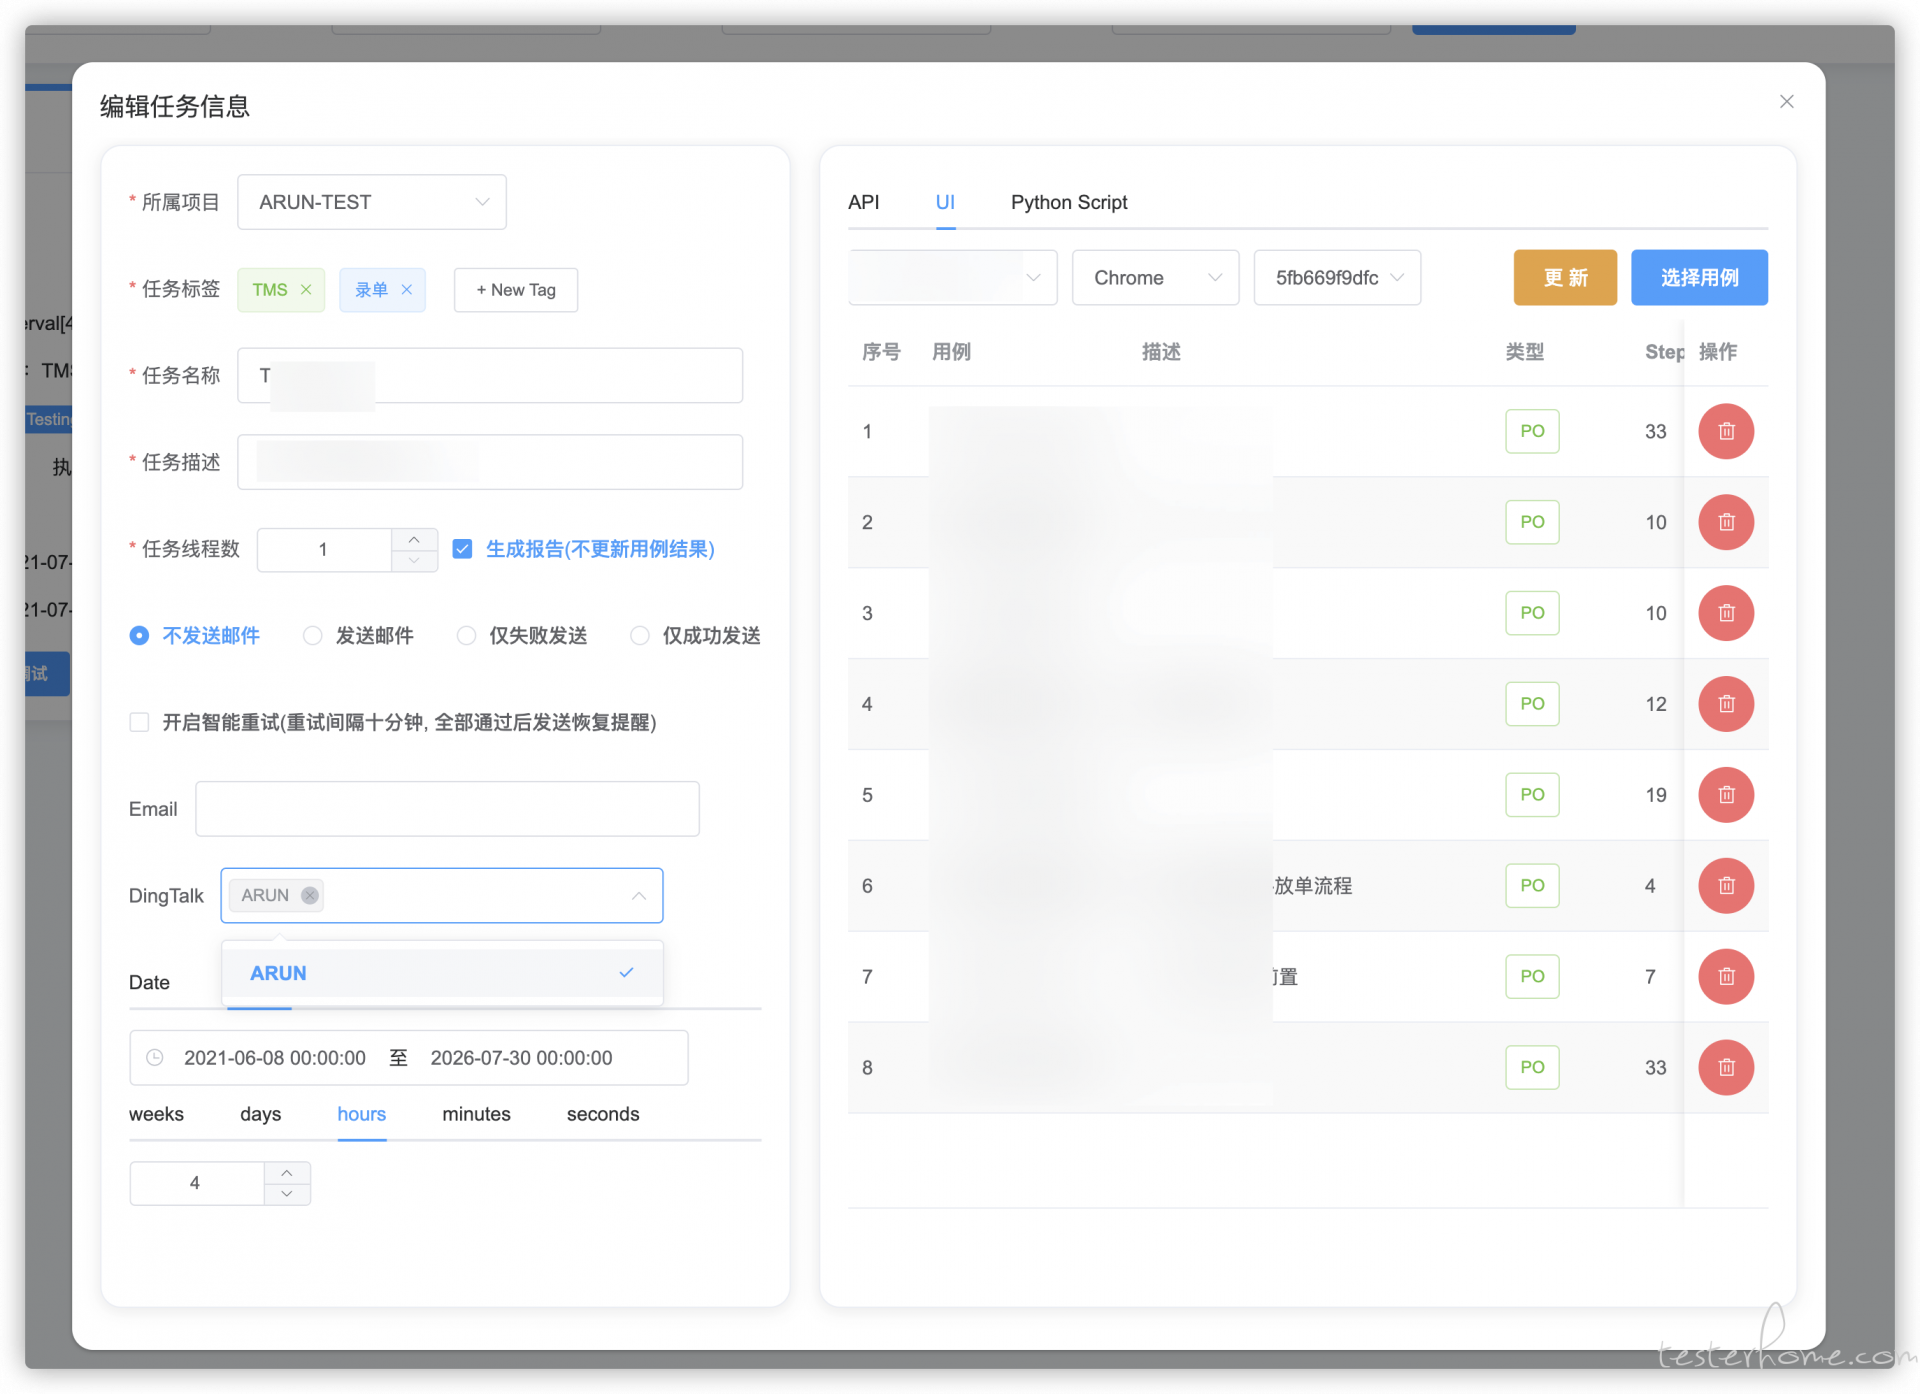Increase thread count with up arrow
This screenshot has height=1394, width=1920.
[x=414, y=539]
